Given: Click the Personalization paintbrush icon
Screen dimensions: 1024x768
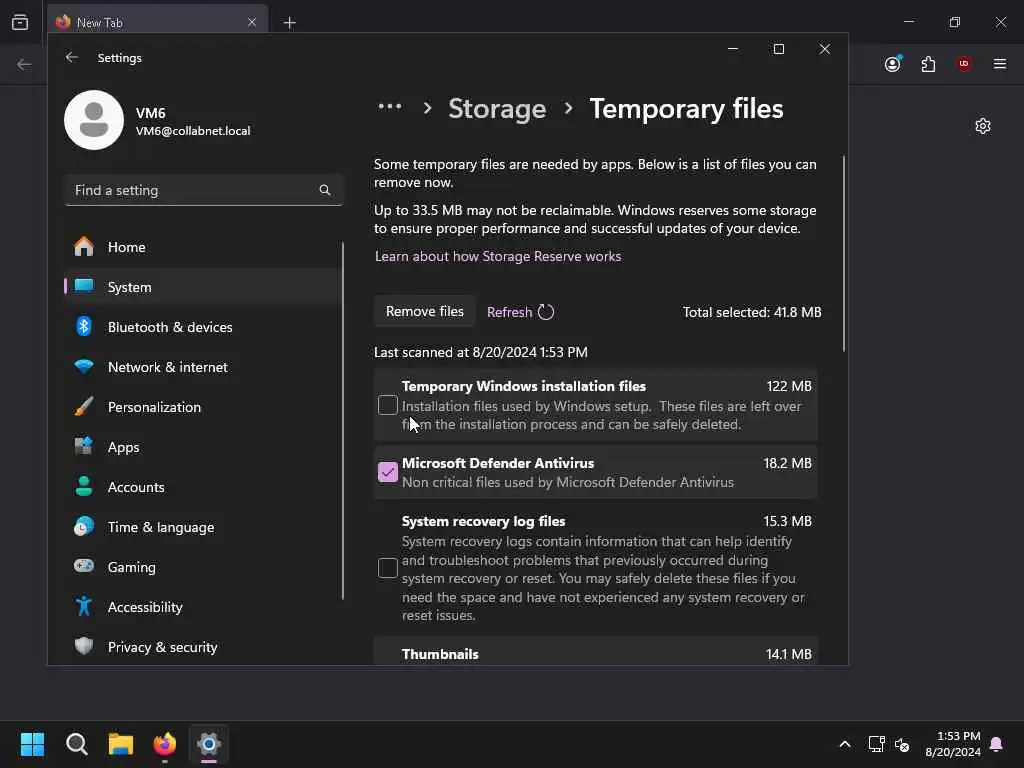Looking at the screenshot, I should pyautogui.click(x=84, y=406).
